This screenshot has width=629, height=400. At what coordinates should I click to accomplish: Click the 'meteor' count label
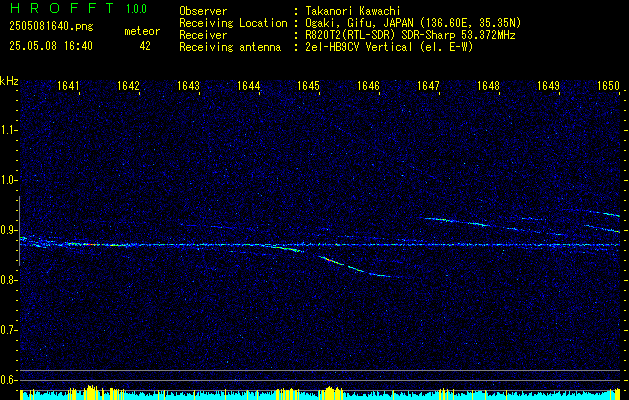(142, 31)
